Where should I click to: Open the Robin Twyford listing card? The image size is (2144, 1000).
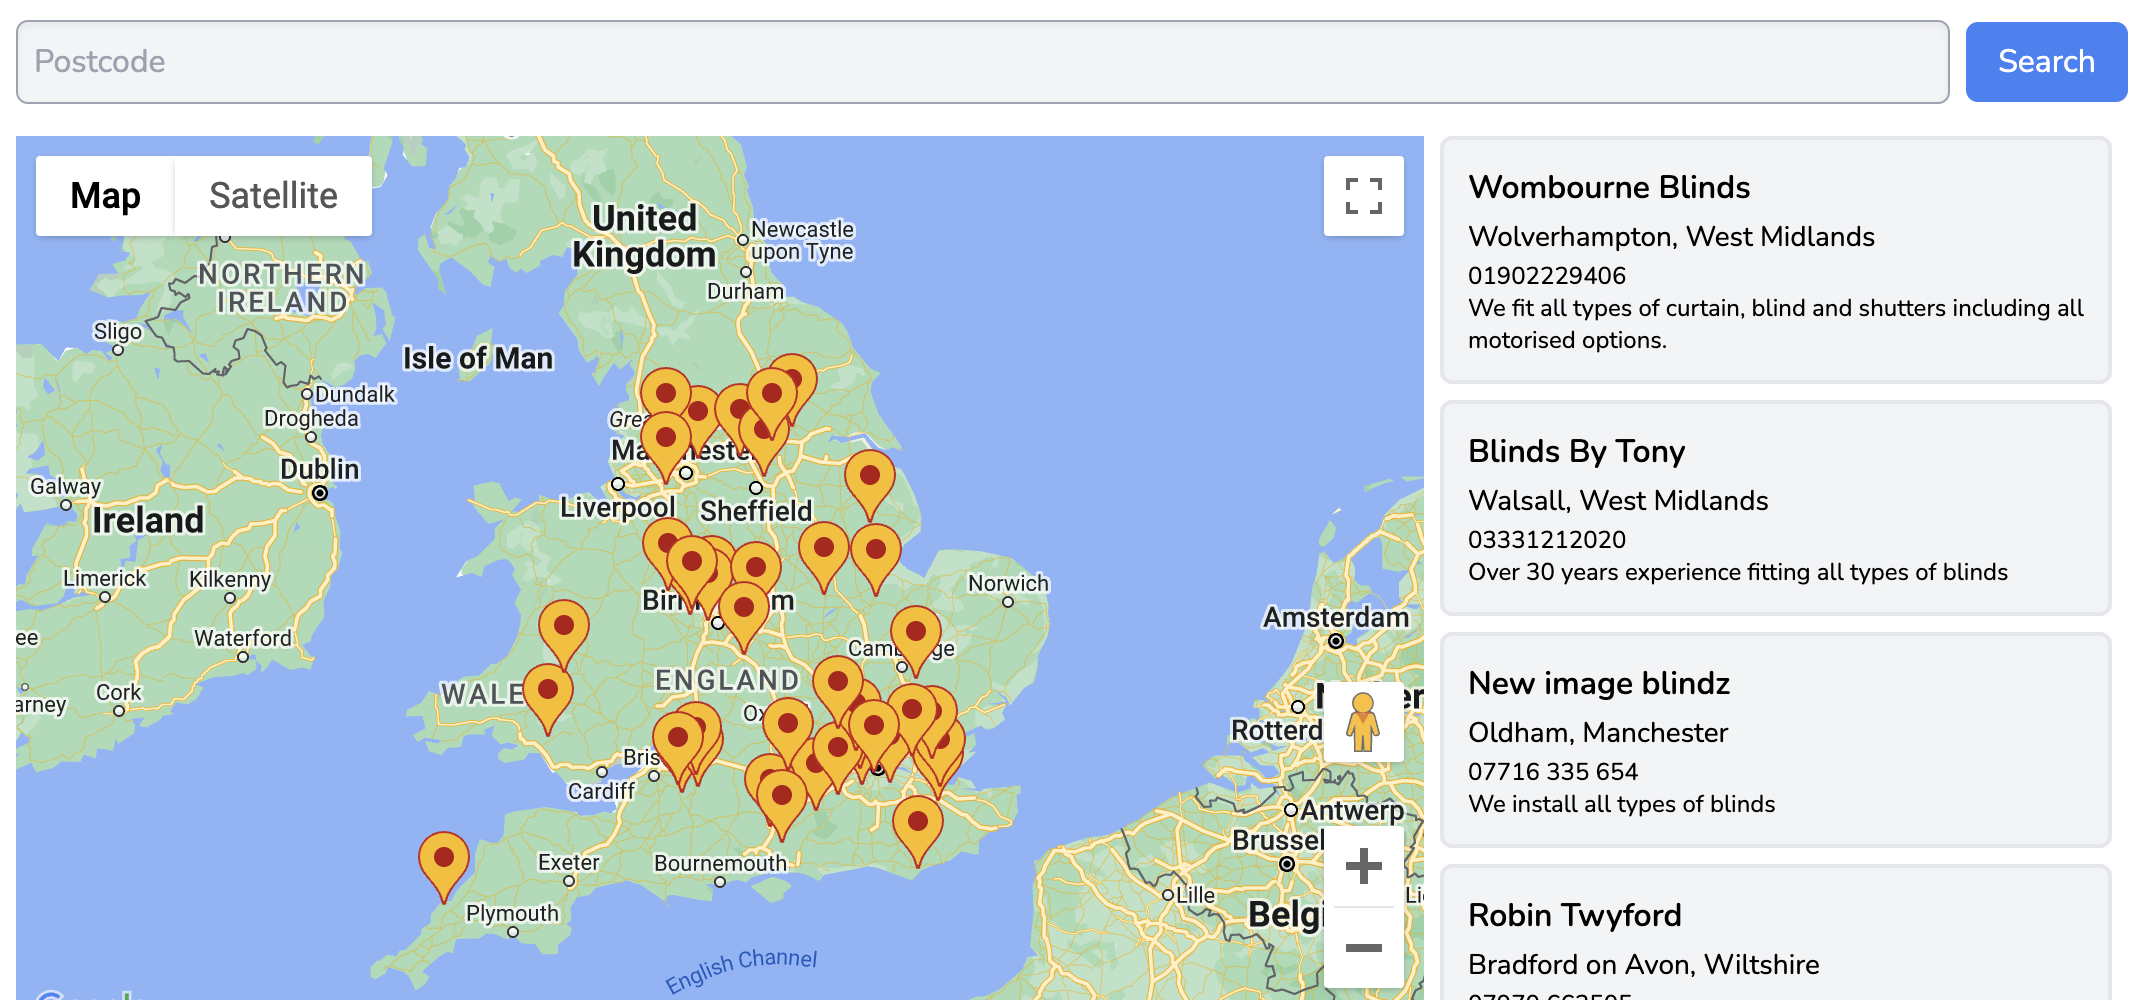click(x=1775, y=935)
